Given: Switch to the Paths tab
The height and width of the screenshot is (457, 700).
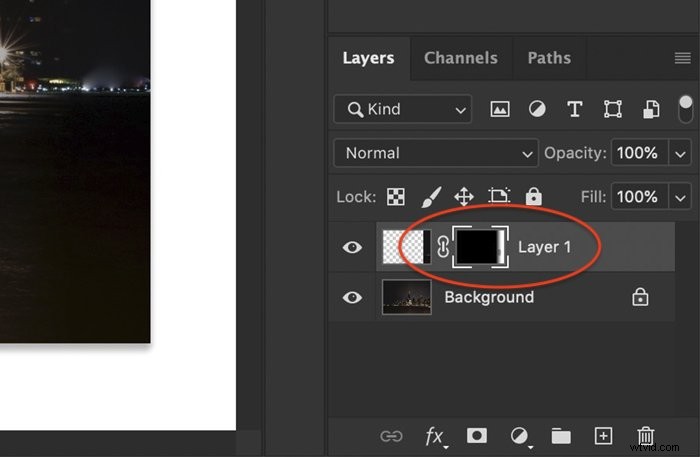Looking at the screenshot, I should (x=549, y=58).
